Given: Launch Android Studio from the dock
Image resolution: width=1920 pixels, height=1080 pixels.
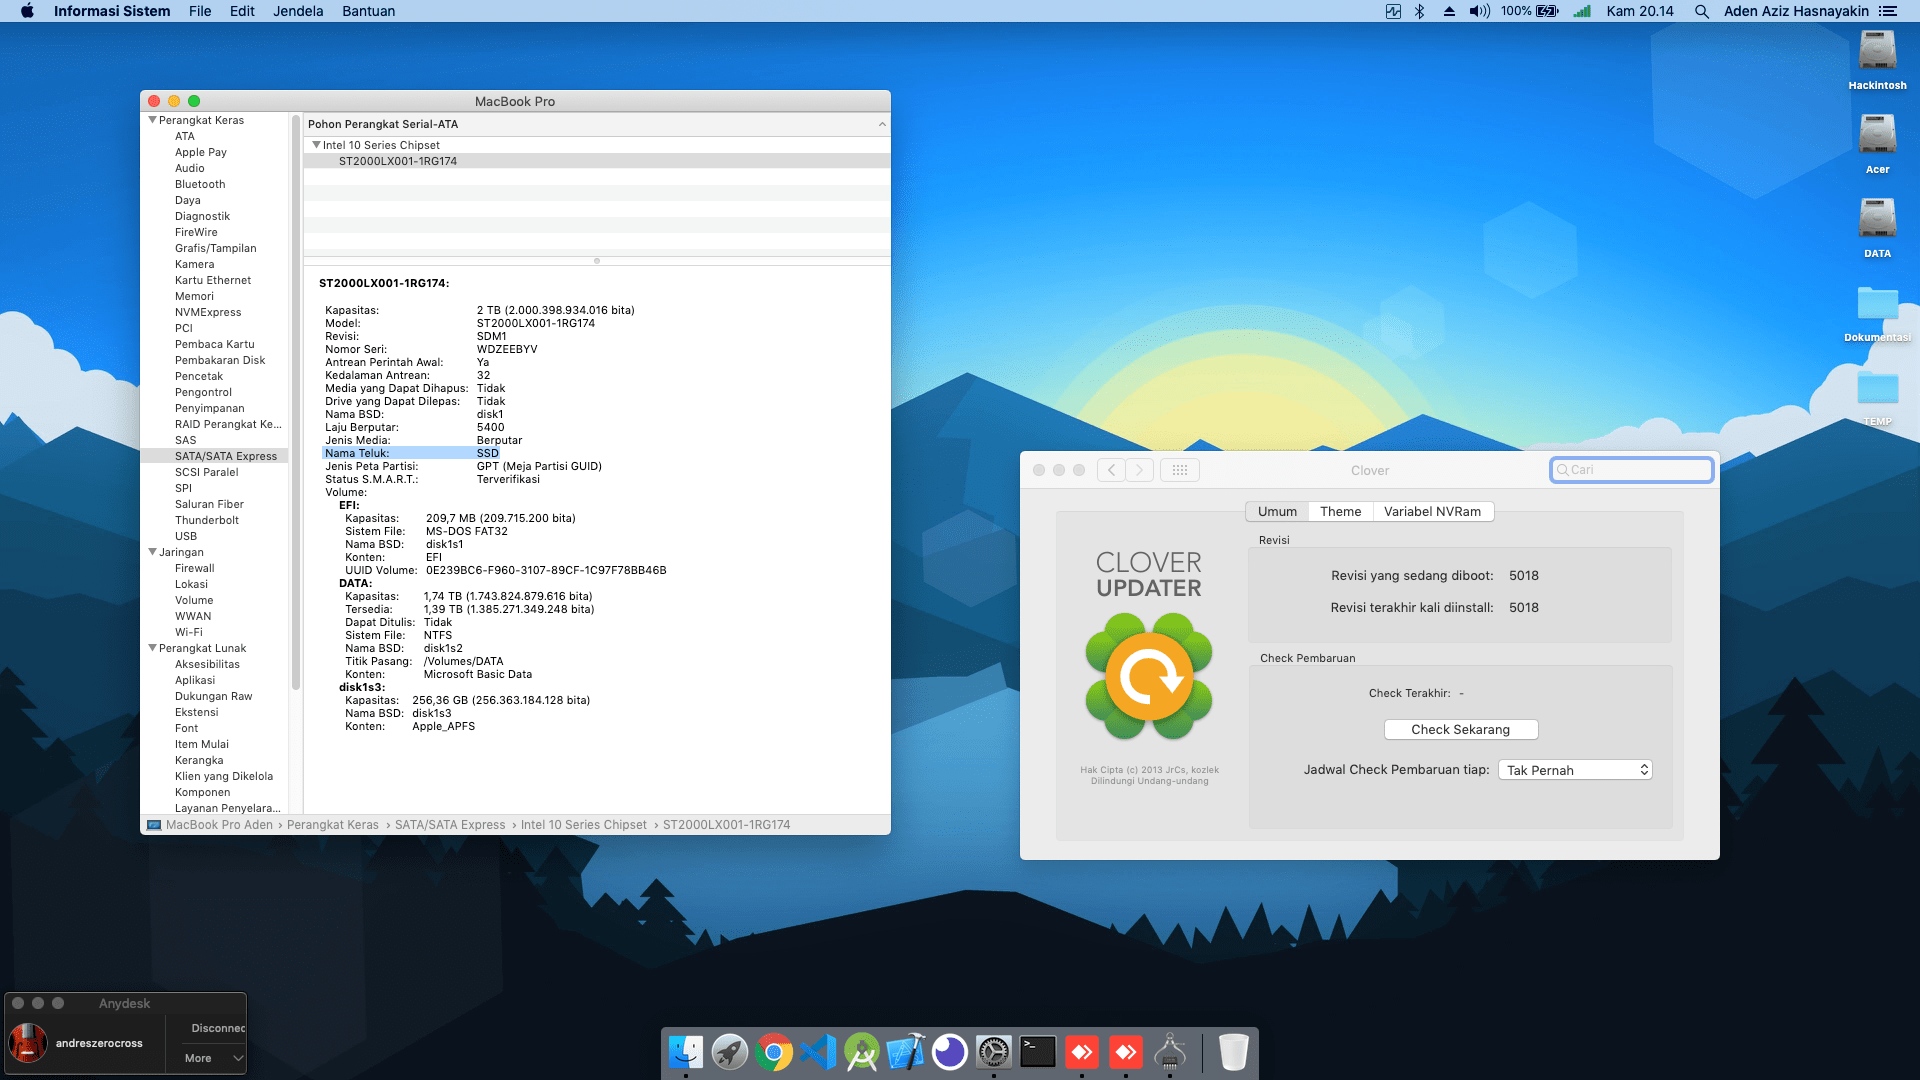Looking at the screenshot, I should point(862,1052).
